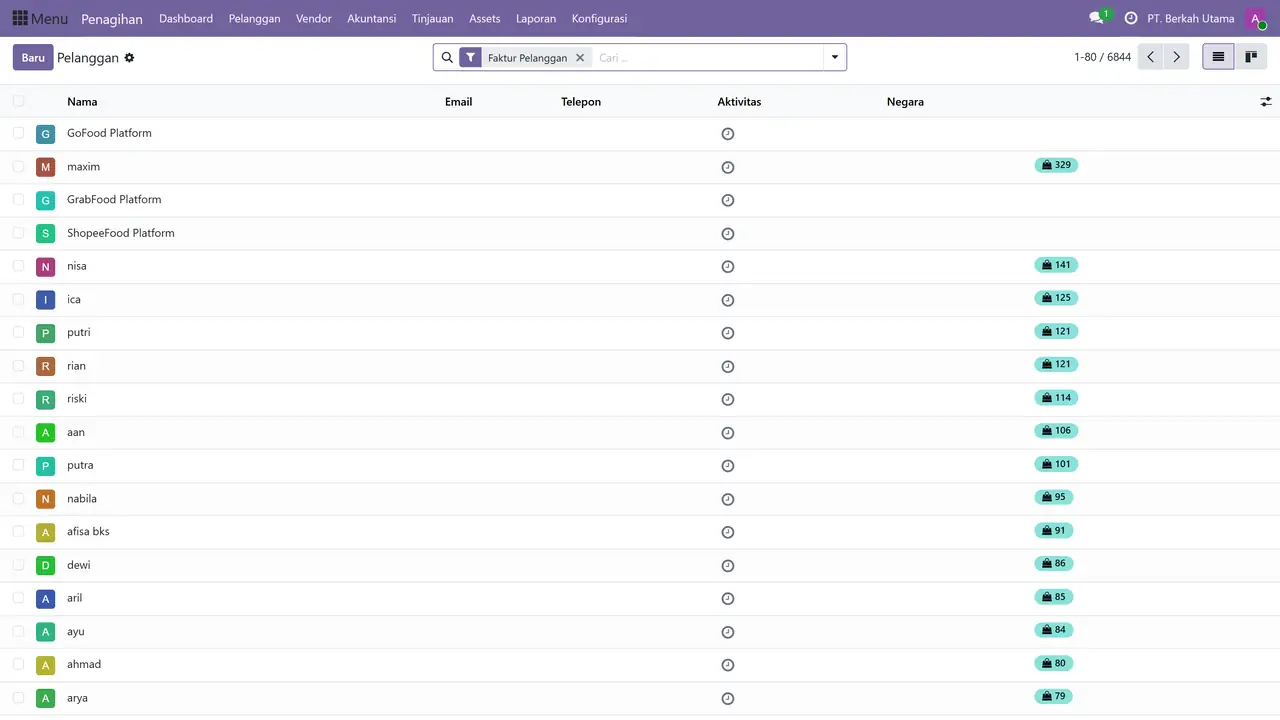This screenshot has width=1280, height=720.
Task: Remove the Faktur Pelanggan filter
Action: click(579, 58)
